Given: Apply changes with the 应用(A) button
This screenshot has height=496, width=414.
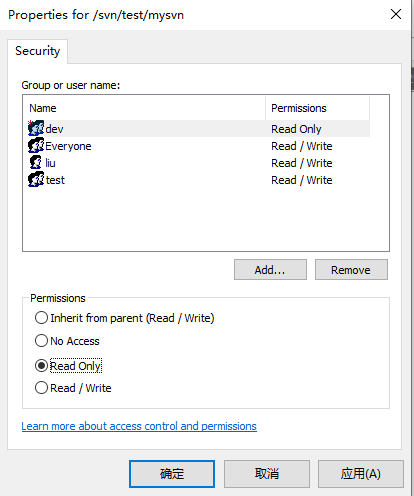Looking at the screenshot, I should click(361, 474).
